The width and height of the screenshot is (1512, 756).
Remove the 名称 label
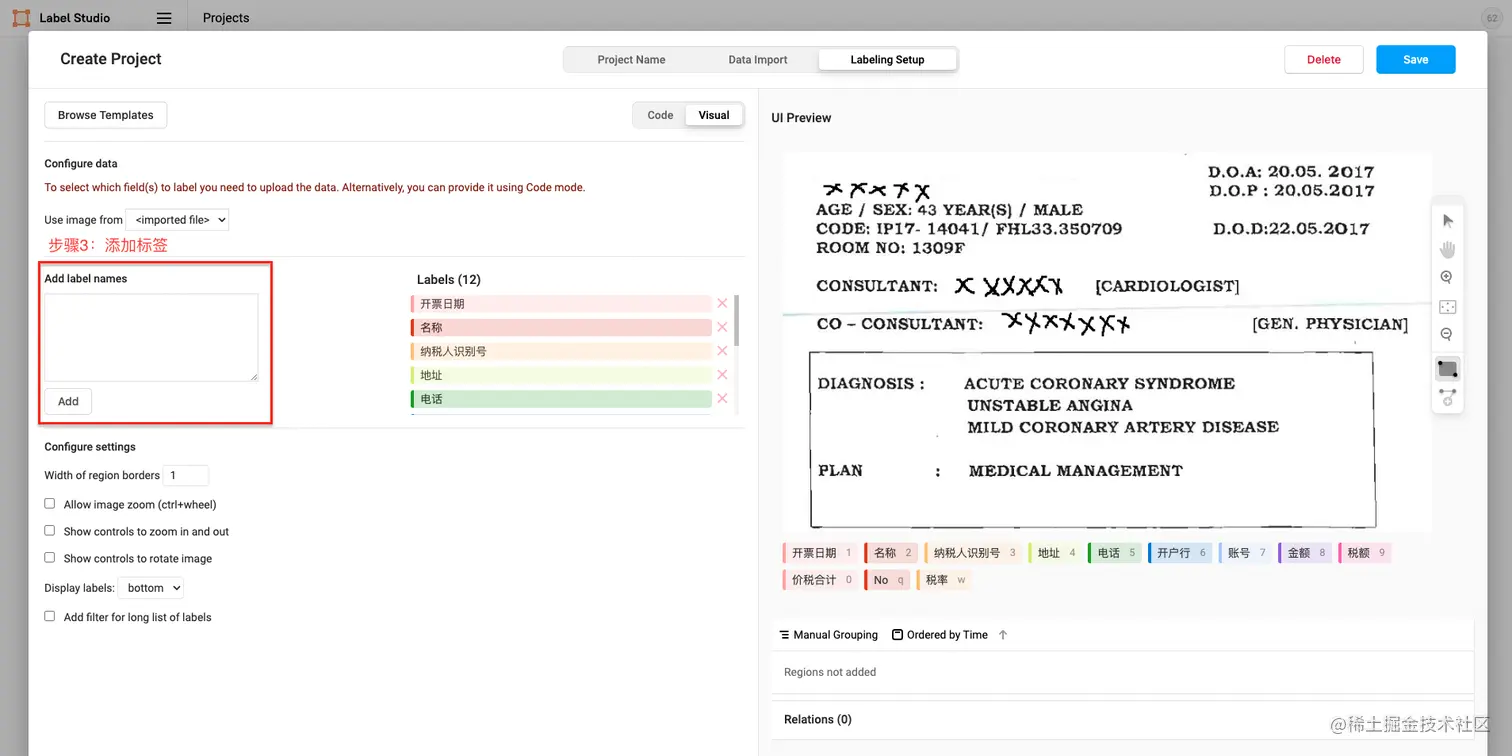pyautogui.click(x=722, y=327)
